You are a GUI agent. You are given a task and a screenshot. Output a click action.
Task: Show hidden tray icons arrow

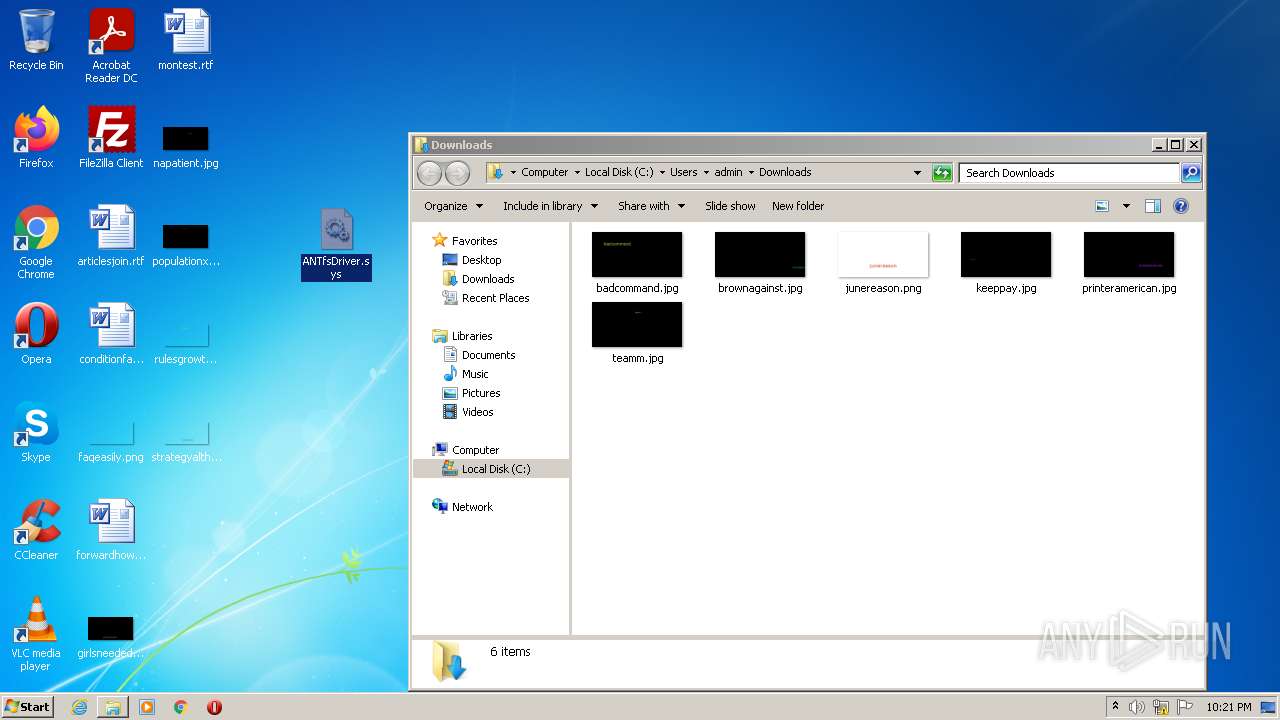(1115, 707)
